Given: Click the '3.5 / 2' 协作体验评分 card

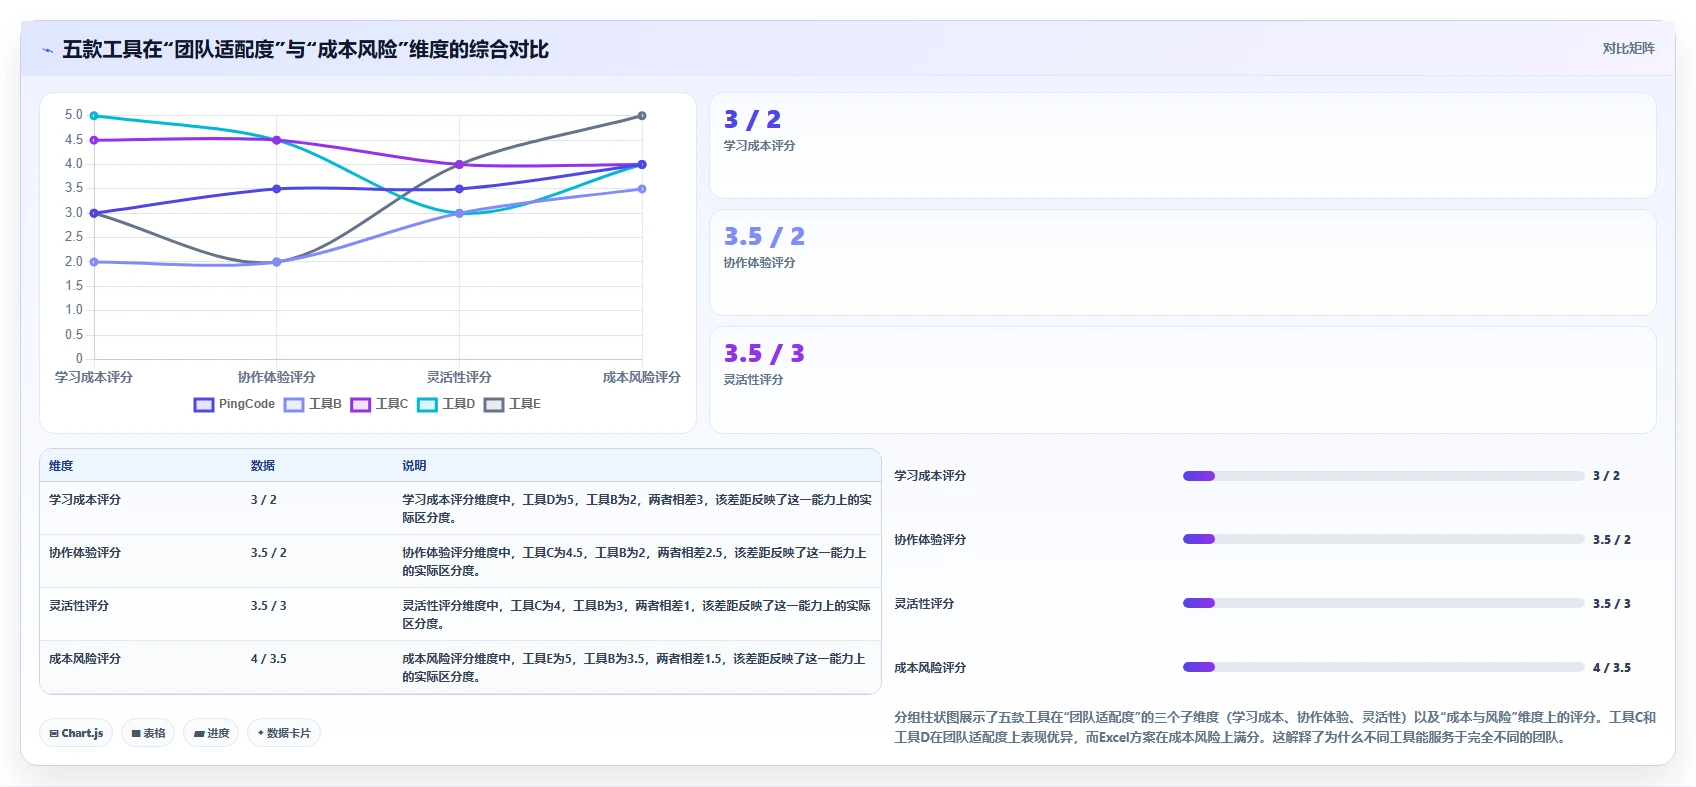Looking at the screenshot, I should [1183, 263].
